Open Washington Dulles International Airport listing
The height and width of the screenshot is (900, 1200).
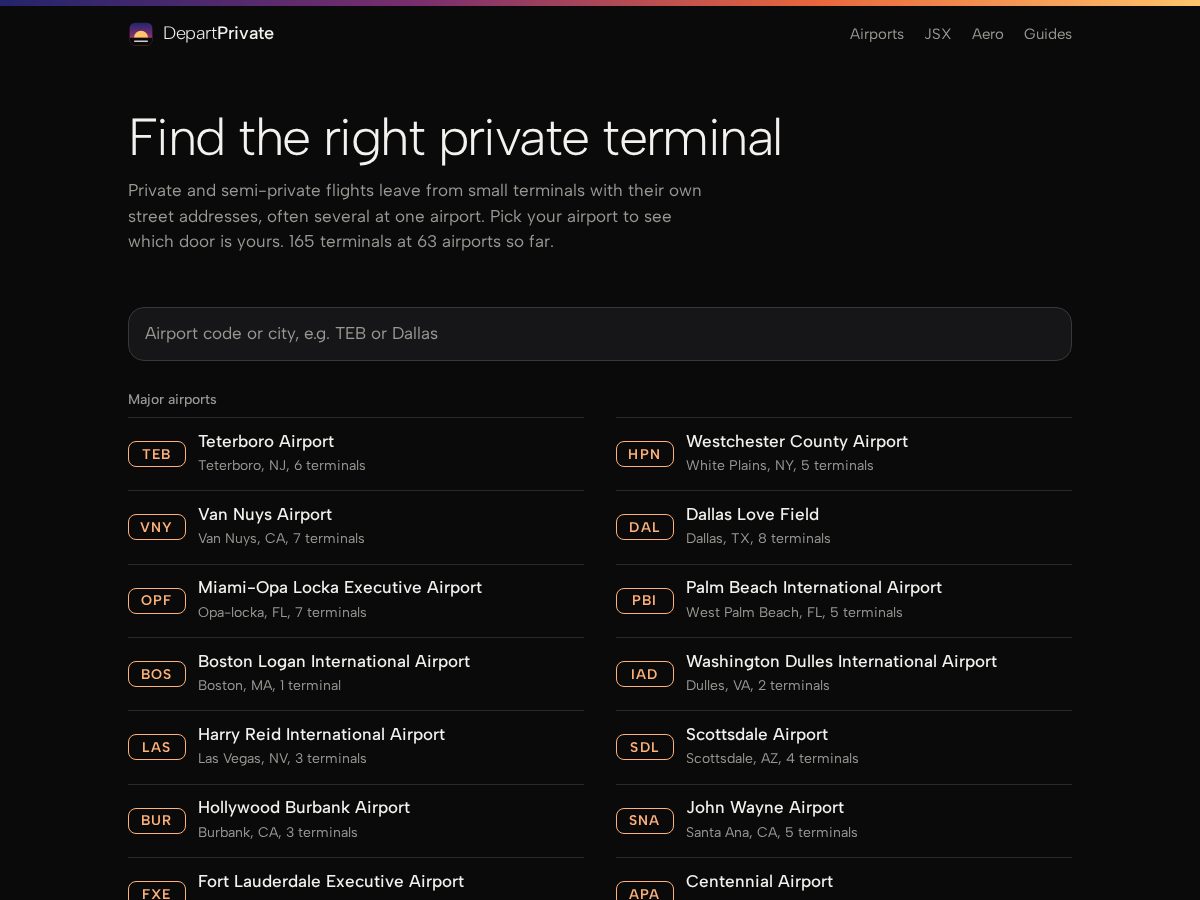coord(844,674)
